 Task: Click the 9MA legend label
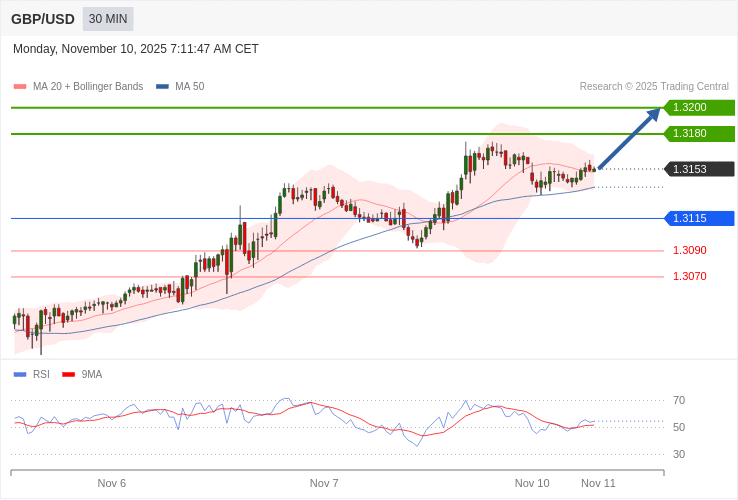(92, 374)
